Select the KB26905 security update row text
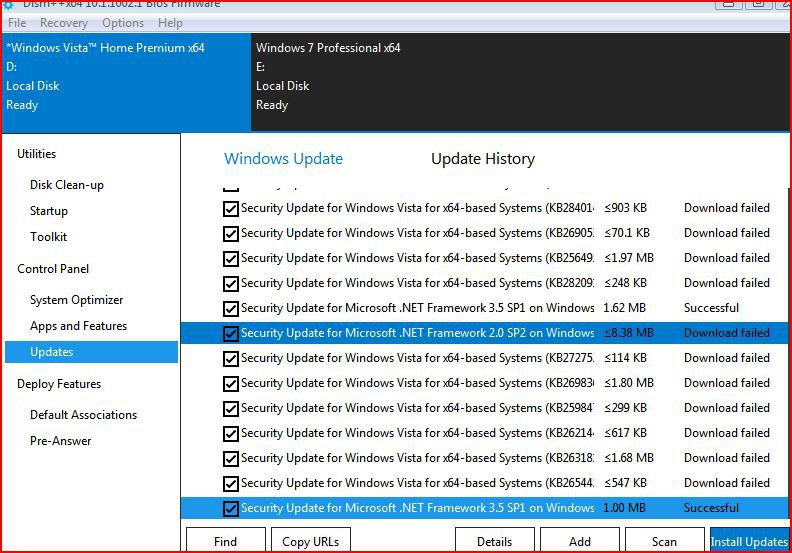The width and height of the screenshot is (792, 553). tap(418, 233)
